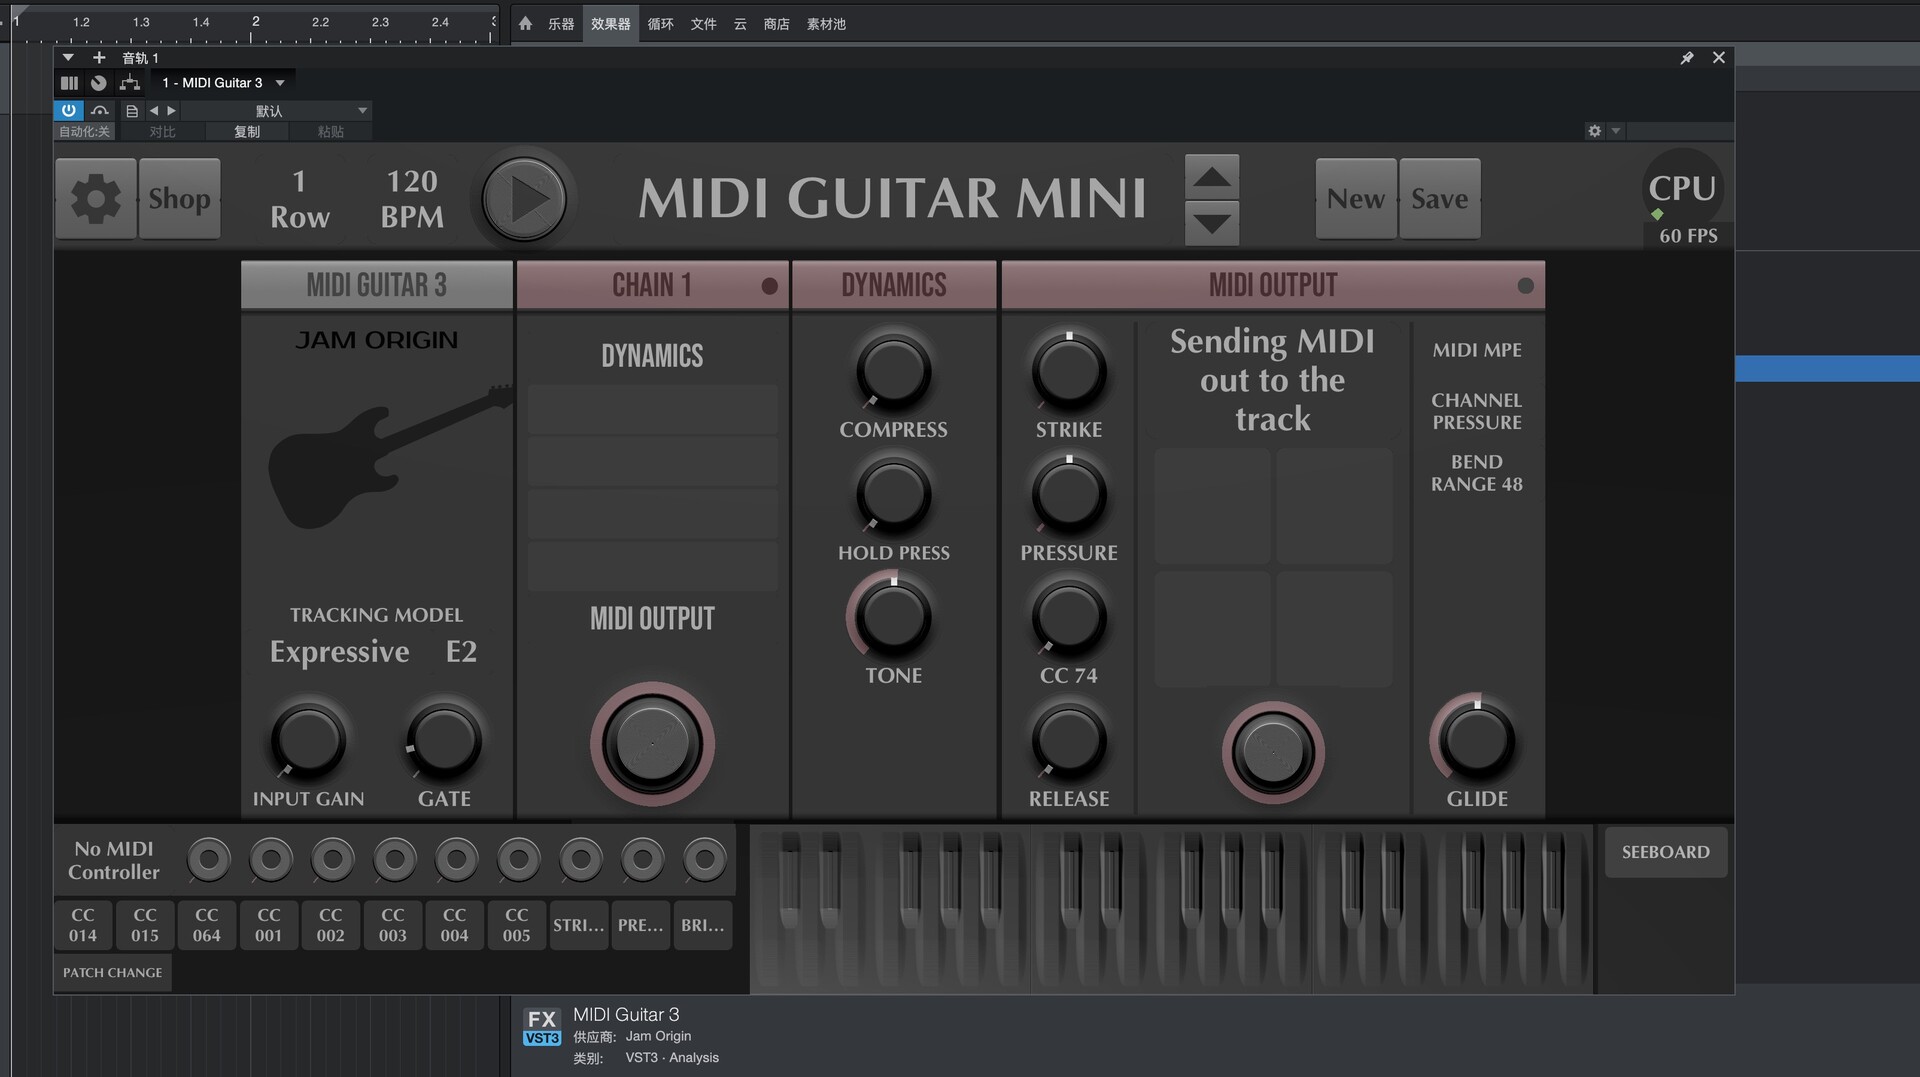Expand the 默认 preset dropdown
The image size is (1920, 1077).
[362, 111]
